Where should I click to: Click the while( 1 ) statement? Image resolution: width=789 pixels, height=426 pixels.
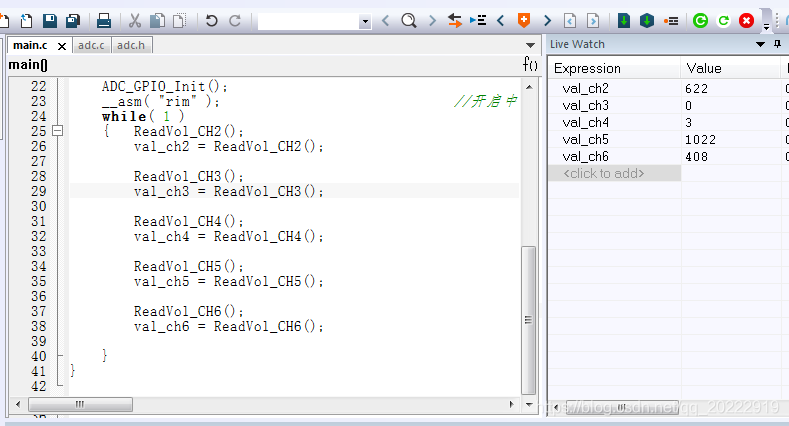point(143,117)
